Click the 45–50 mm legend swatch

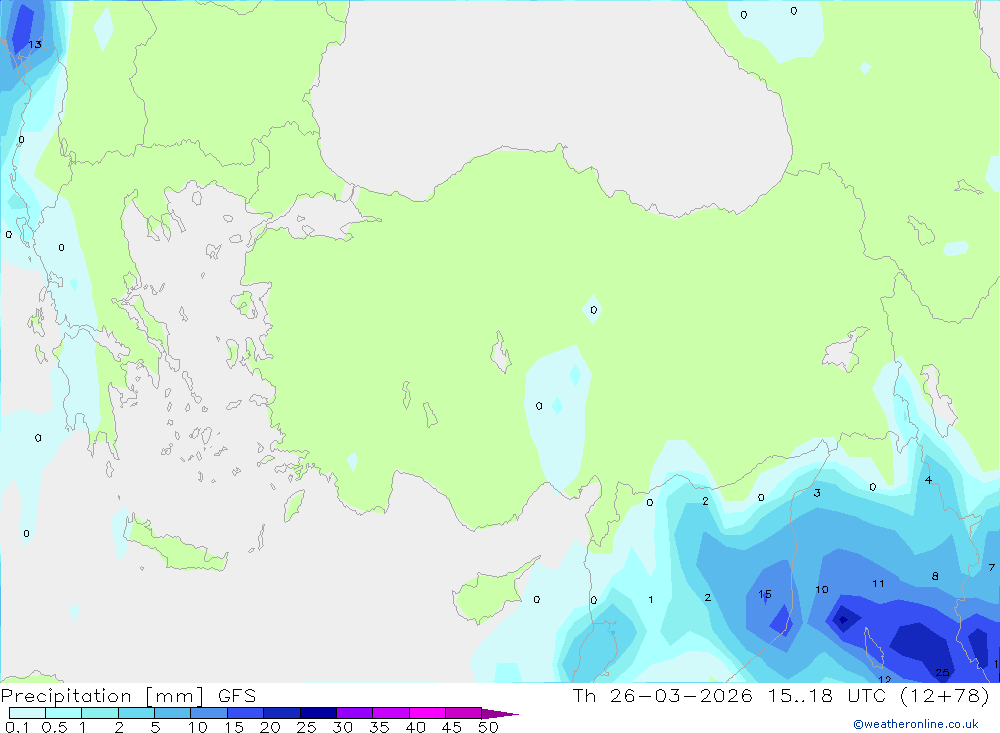[464, 713]
